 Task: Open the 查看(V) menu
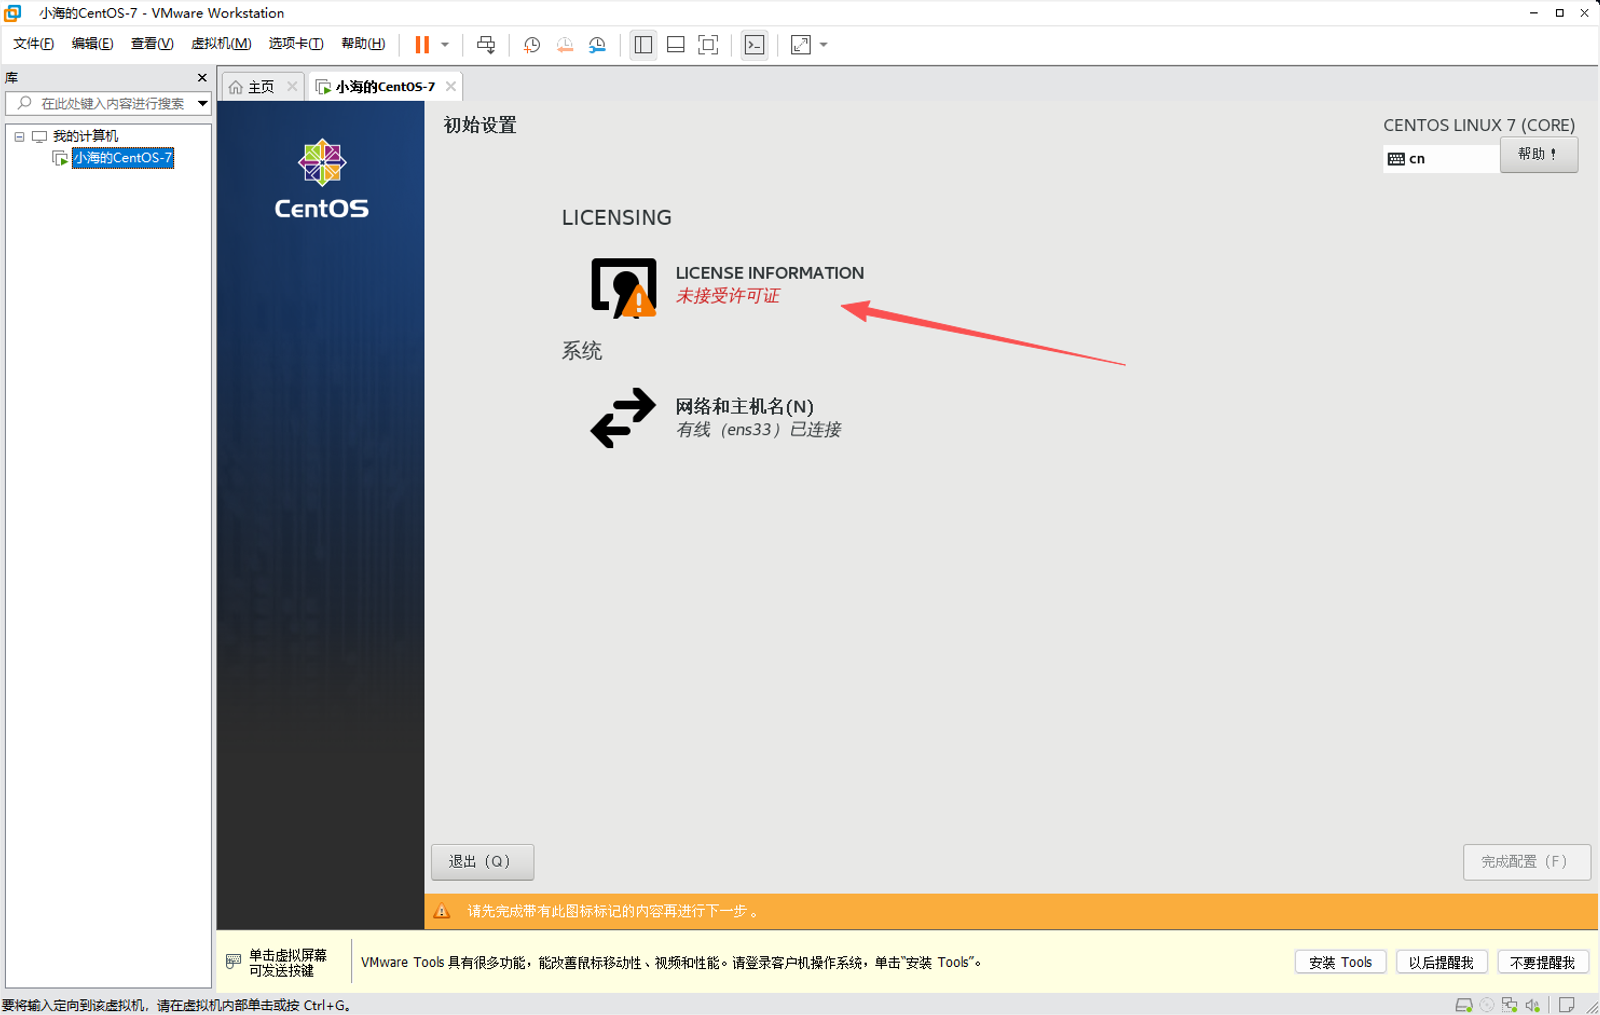coord(152,43)
